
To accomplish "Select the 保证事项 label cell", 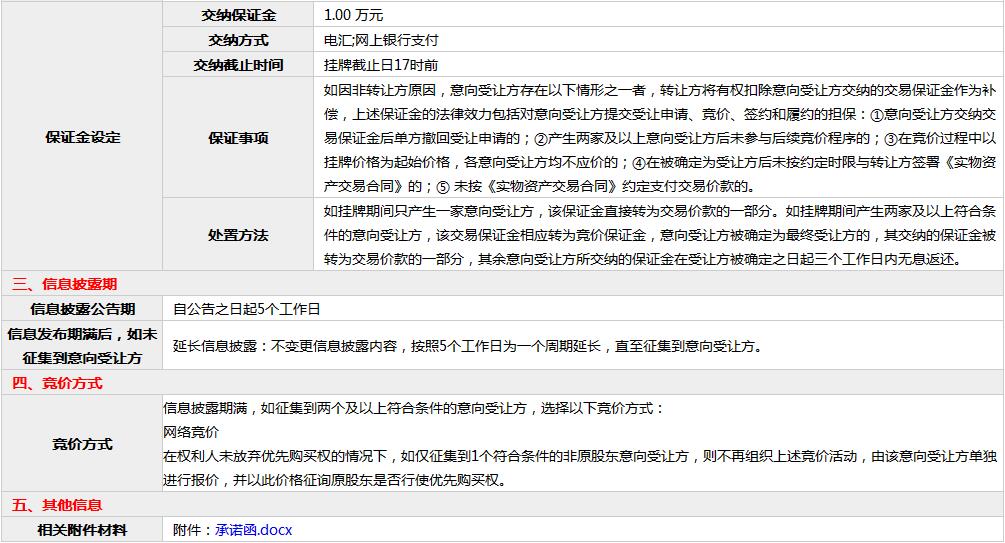I will point(238,138).
